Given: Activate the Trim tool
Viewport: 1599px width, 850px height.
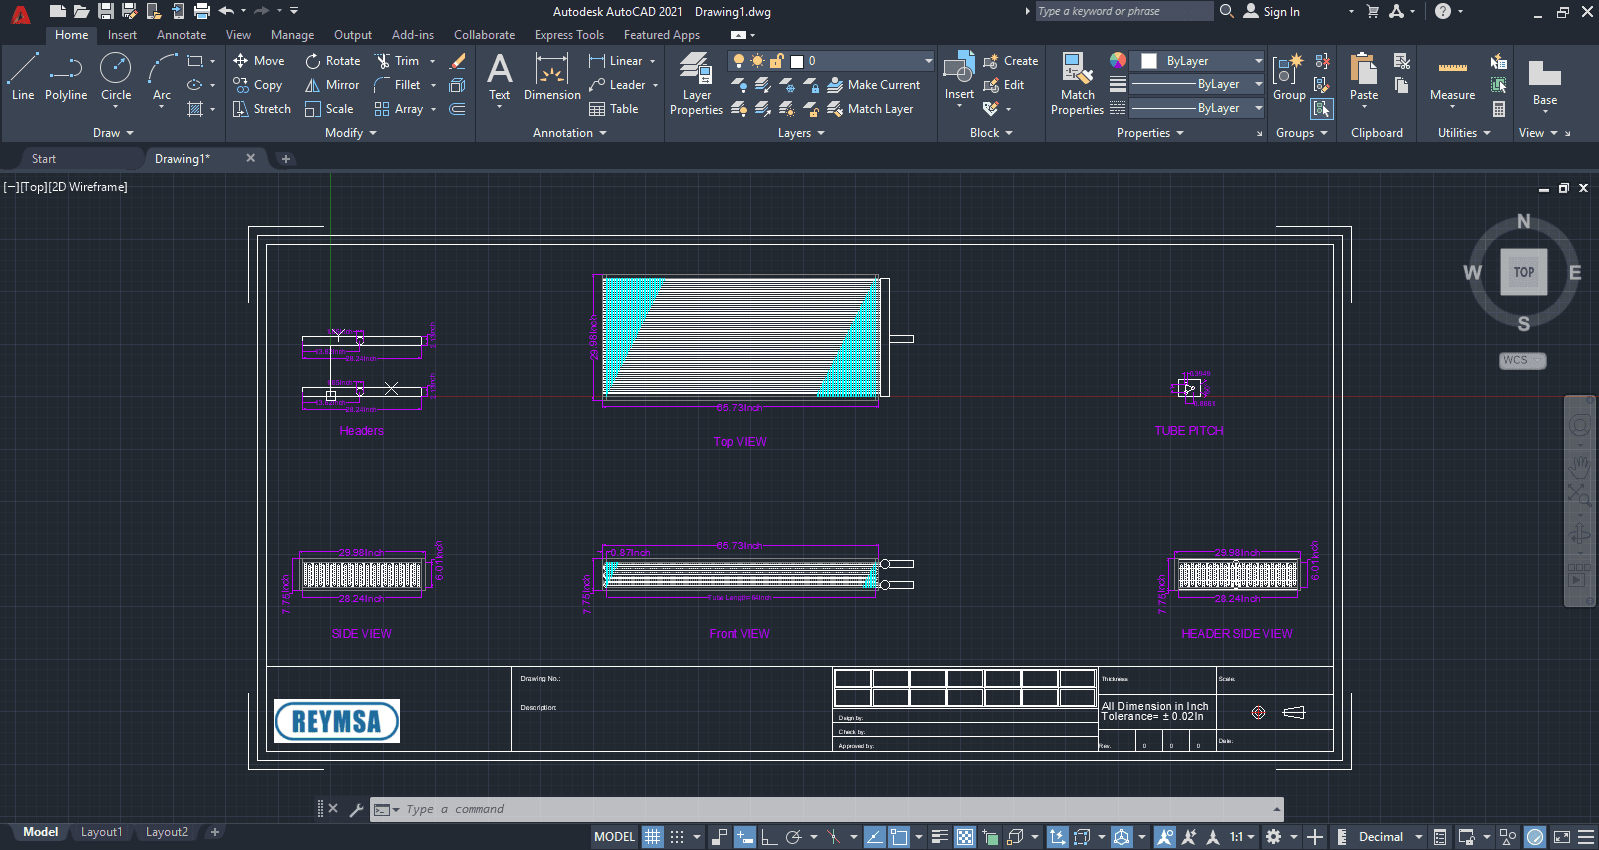Looking at the screenshot, I should pos(397,61).
